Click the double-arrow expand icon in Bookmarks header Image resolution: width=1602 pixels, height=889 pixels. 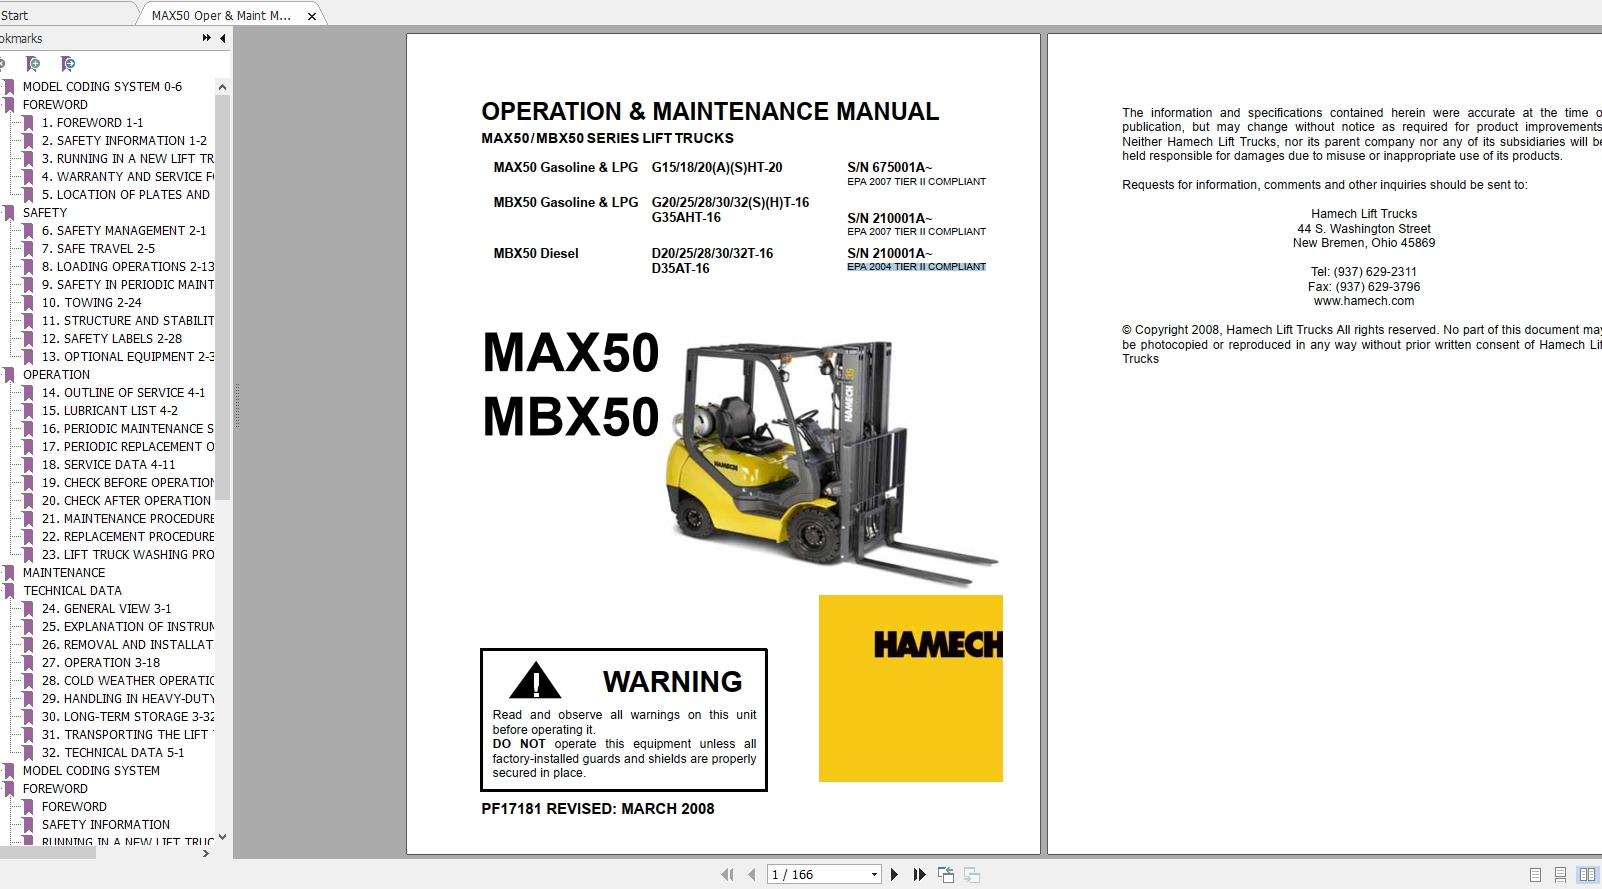[206, 38]
